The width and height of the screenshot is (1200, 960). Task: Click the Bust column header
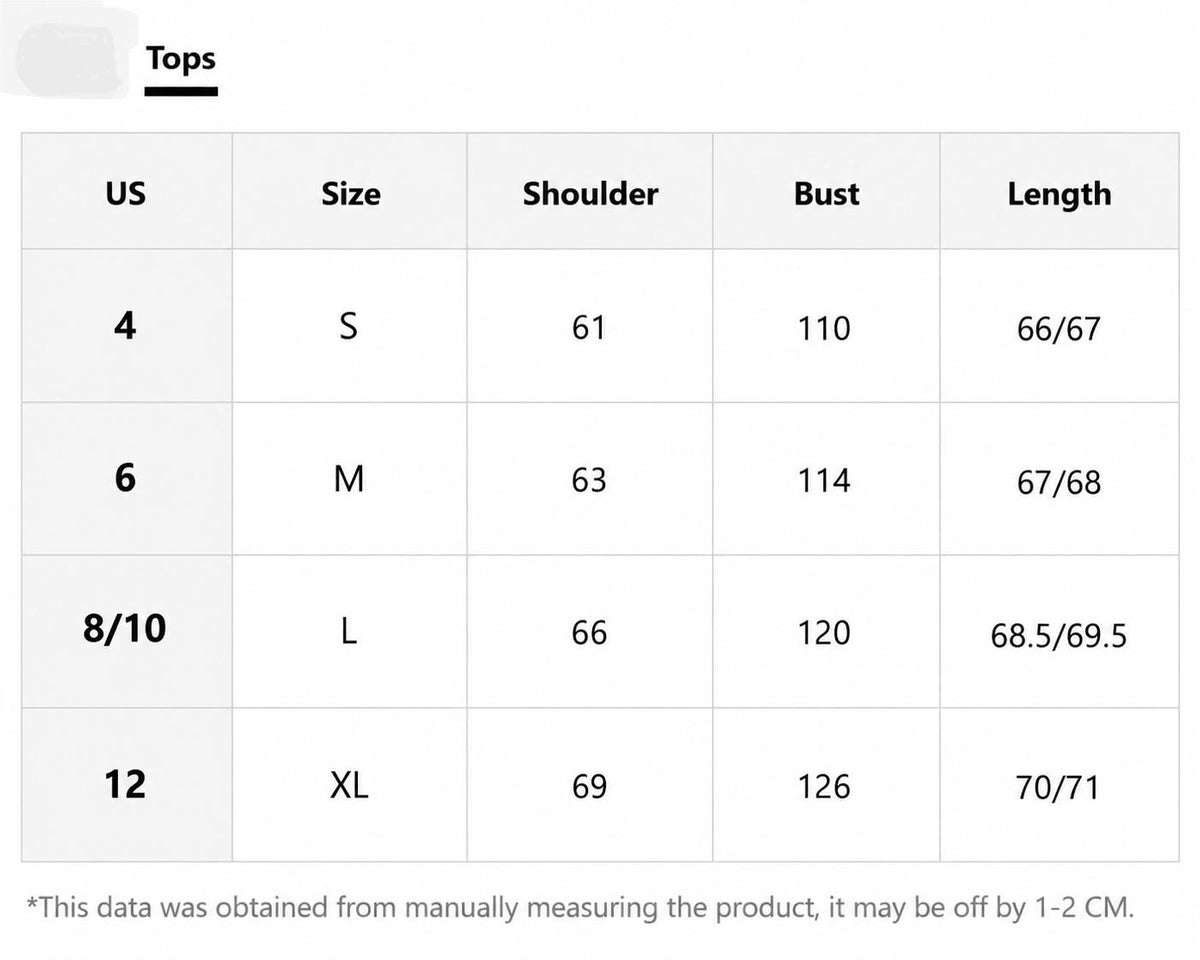point(826,192)
